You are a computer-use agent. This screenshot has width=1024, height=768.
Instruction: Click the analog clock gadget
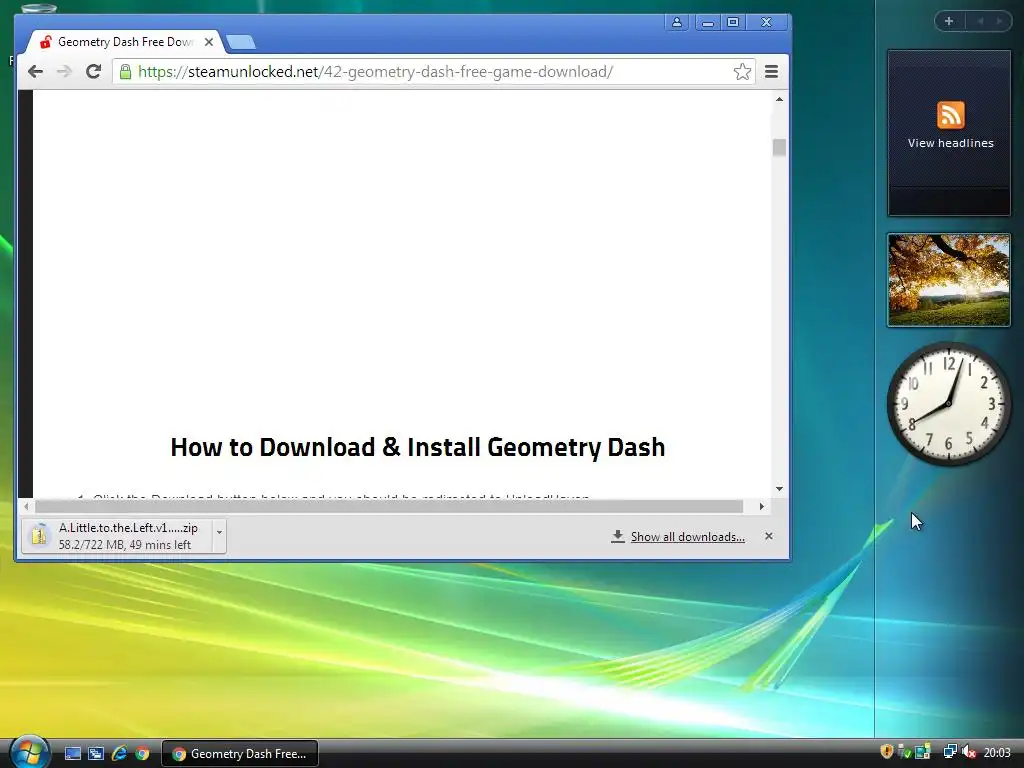949,404
